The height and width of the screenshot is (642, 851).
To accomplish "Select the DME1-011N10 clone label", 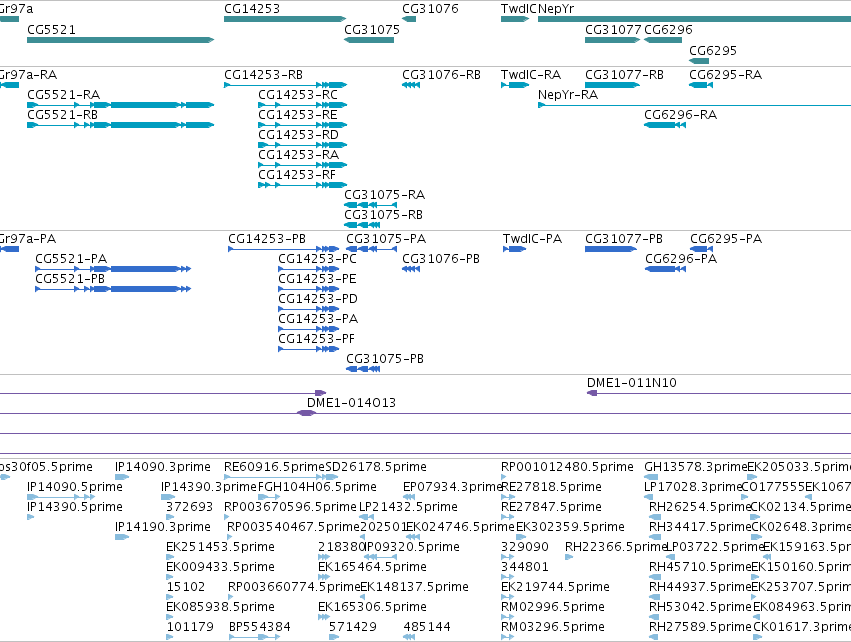I will pyautogui.click(x=632, y=383).
